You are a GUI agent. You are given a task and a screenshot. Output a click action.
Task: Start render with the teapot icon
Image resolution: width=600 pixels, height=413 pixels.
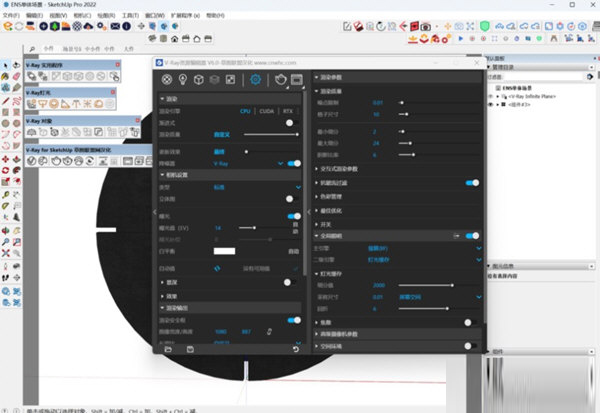point(280,79)
